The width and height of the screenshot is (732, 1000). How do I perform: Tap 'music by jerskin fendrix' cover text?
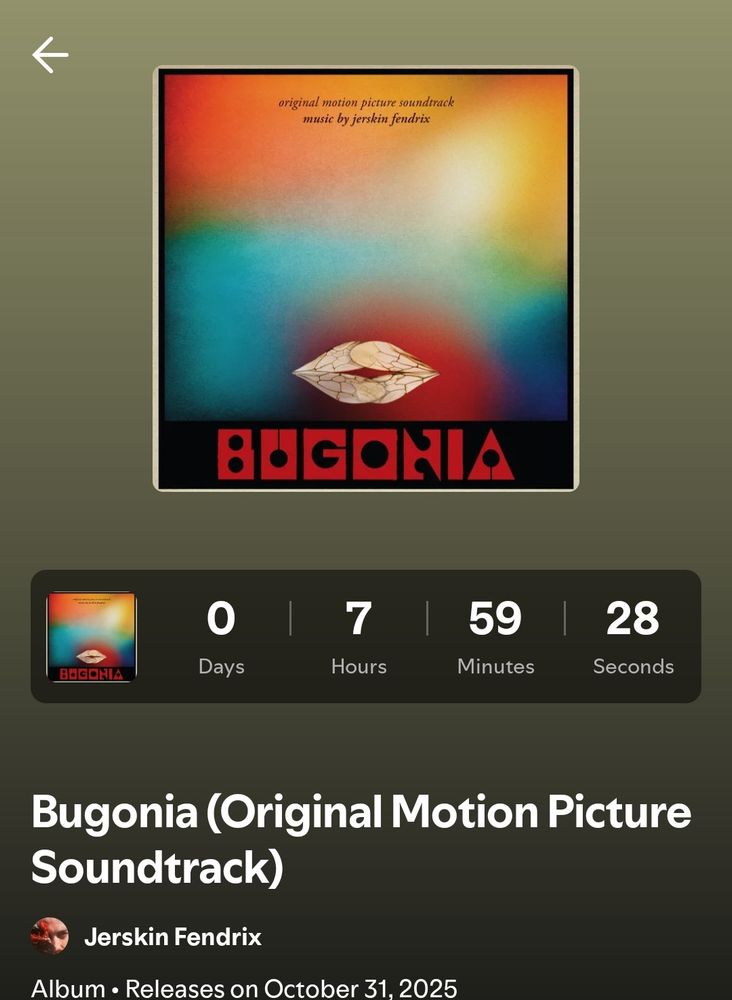tap(366, 119)
